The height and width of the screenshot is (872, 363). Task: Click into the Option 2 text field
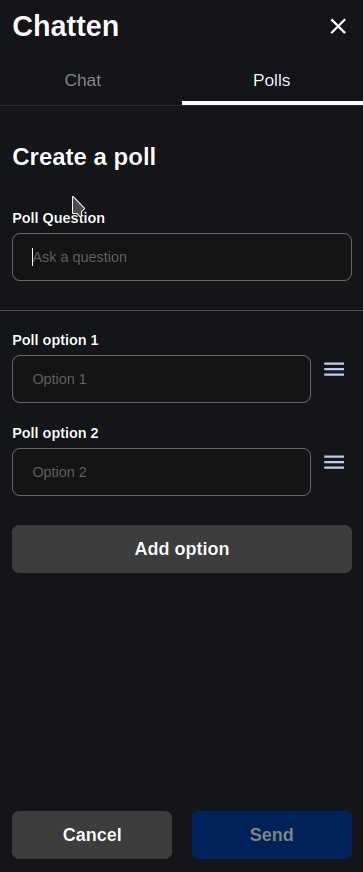click(161, 472)
